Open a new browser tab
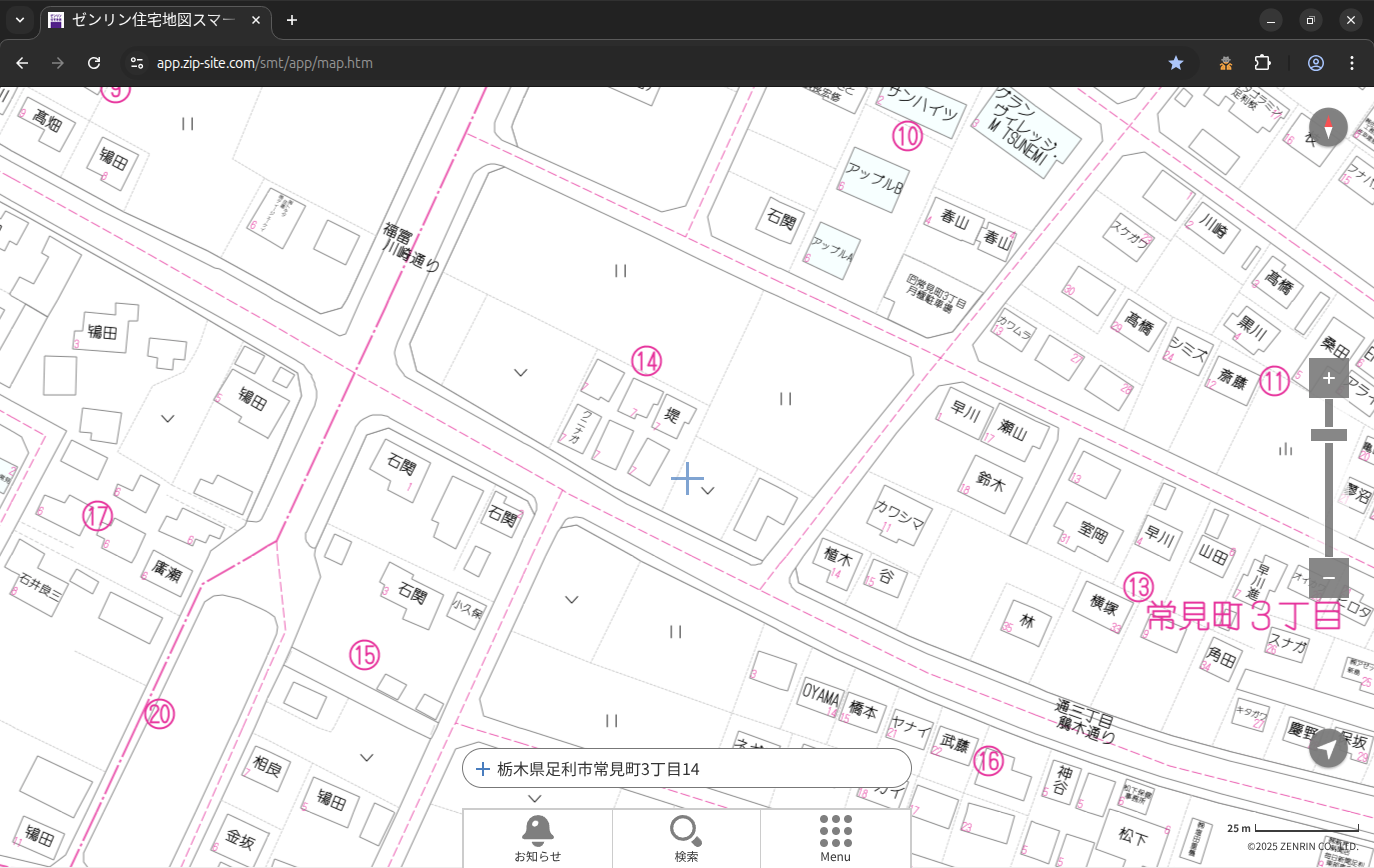Image resolution: width=1374 pixels, height=868 pixels. pyautogui.click(x=292, y=20)
